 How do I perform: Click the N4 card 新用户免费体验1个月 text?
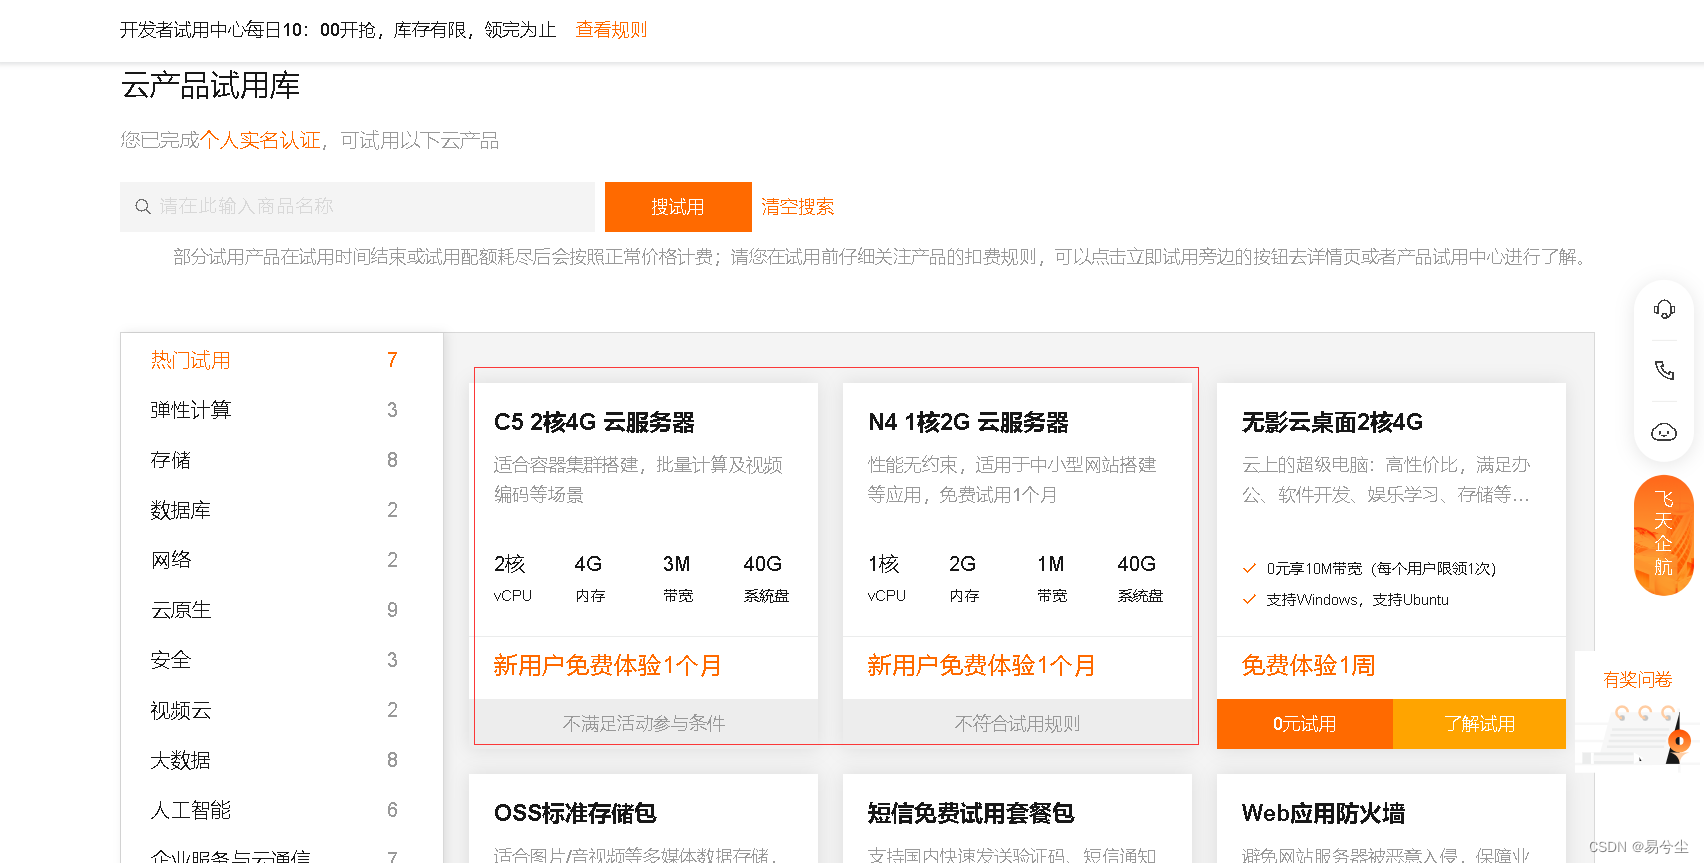[x=981, y=666]
